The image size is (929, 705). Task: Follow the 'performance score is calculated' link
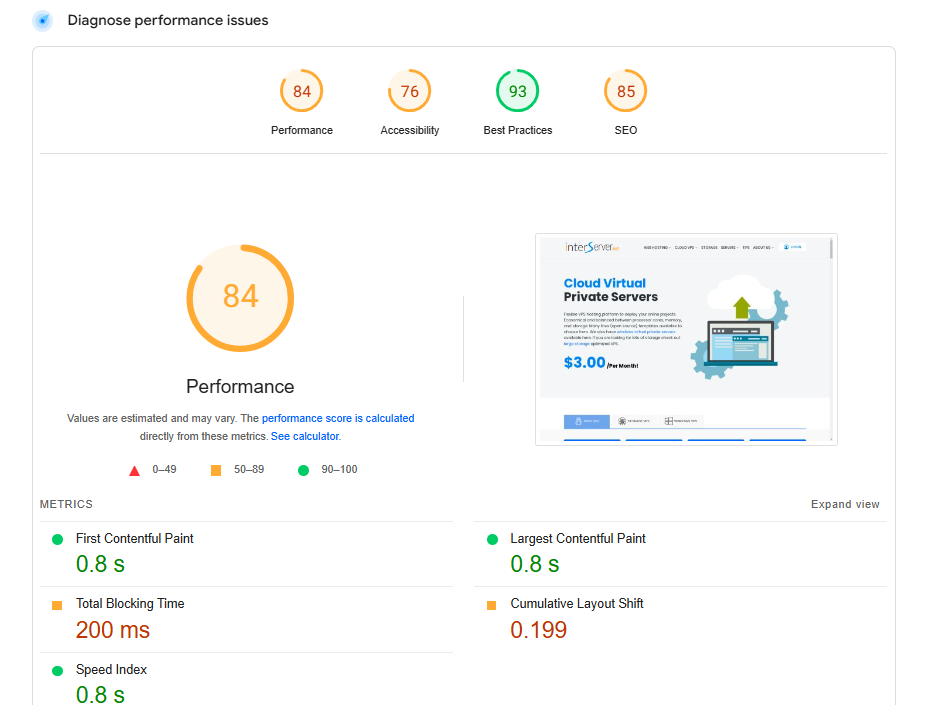[x=338, y=418]
